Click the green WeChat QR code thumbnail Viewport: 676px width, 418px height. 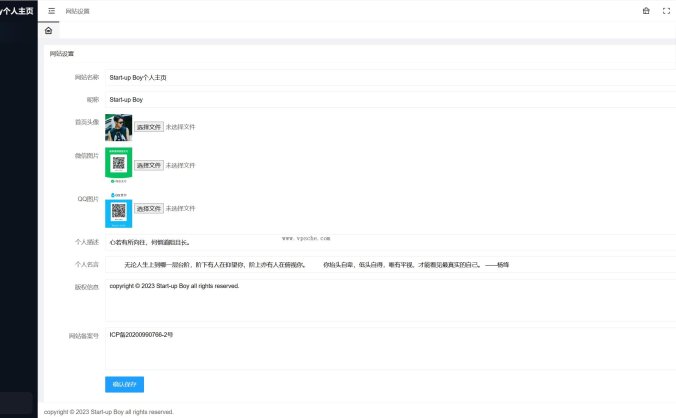pyautogui.click(x=119, y=165)
